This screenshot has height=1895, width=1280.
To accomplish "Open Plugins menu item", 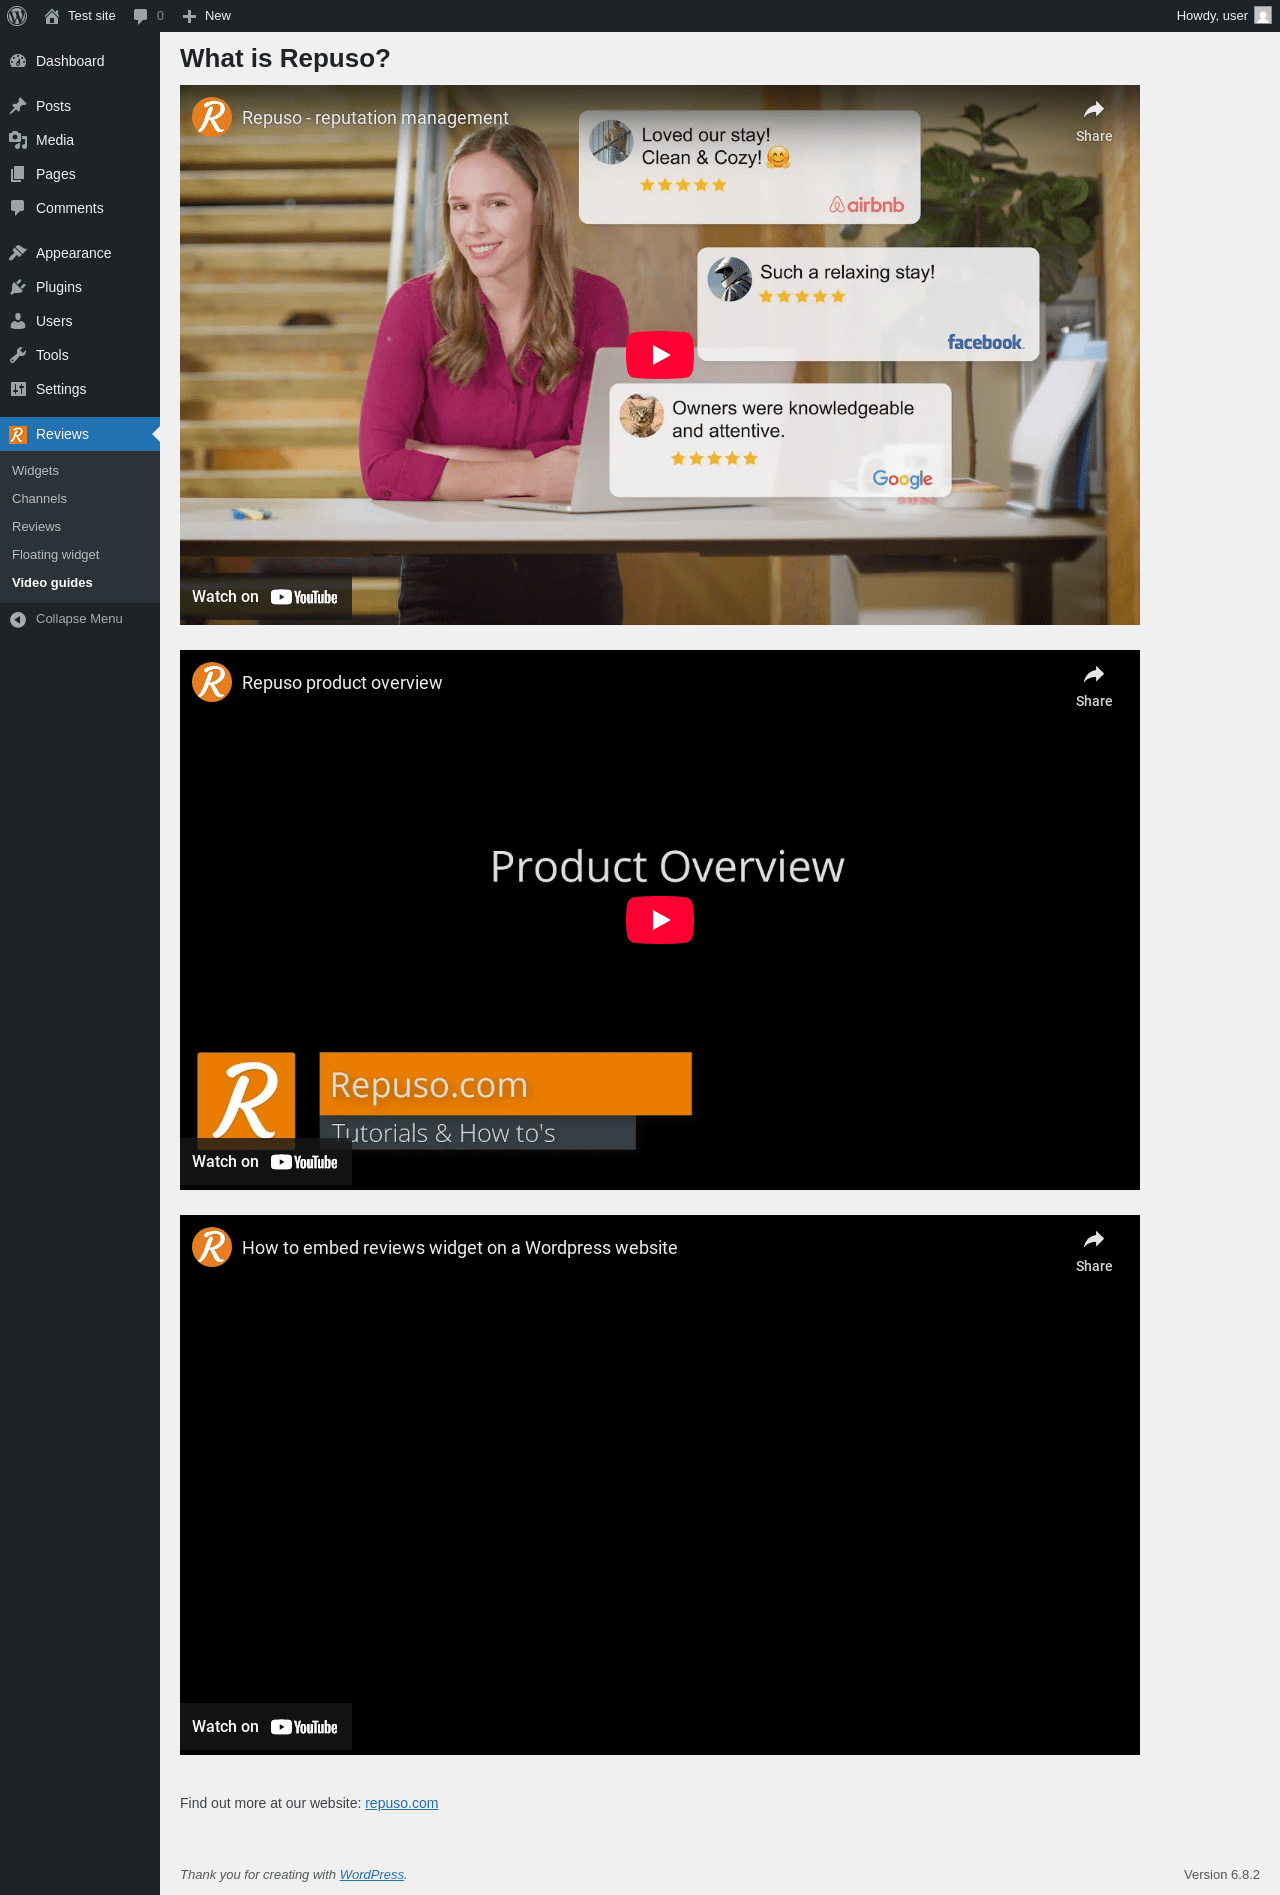I will (x=80, y=287).
